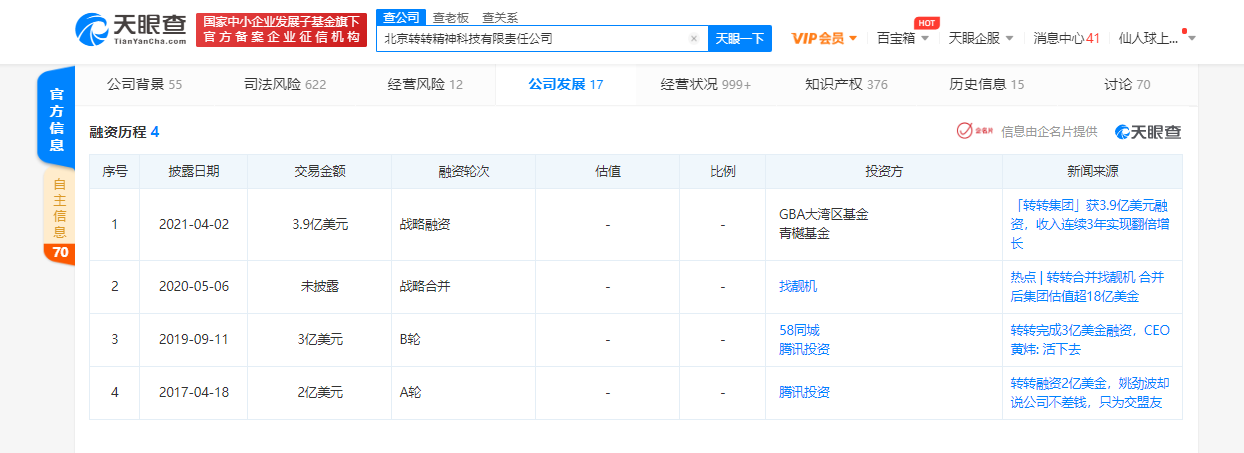
Task: Click the 披露日期 column header
Action: tap(194, 171)
